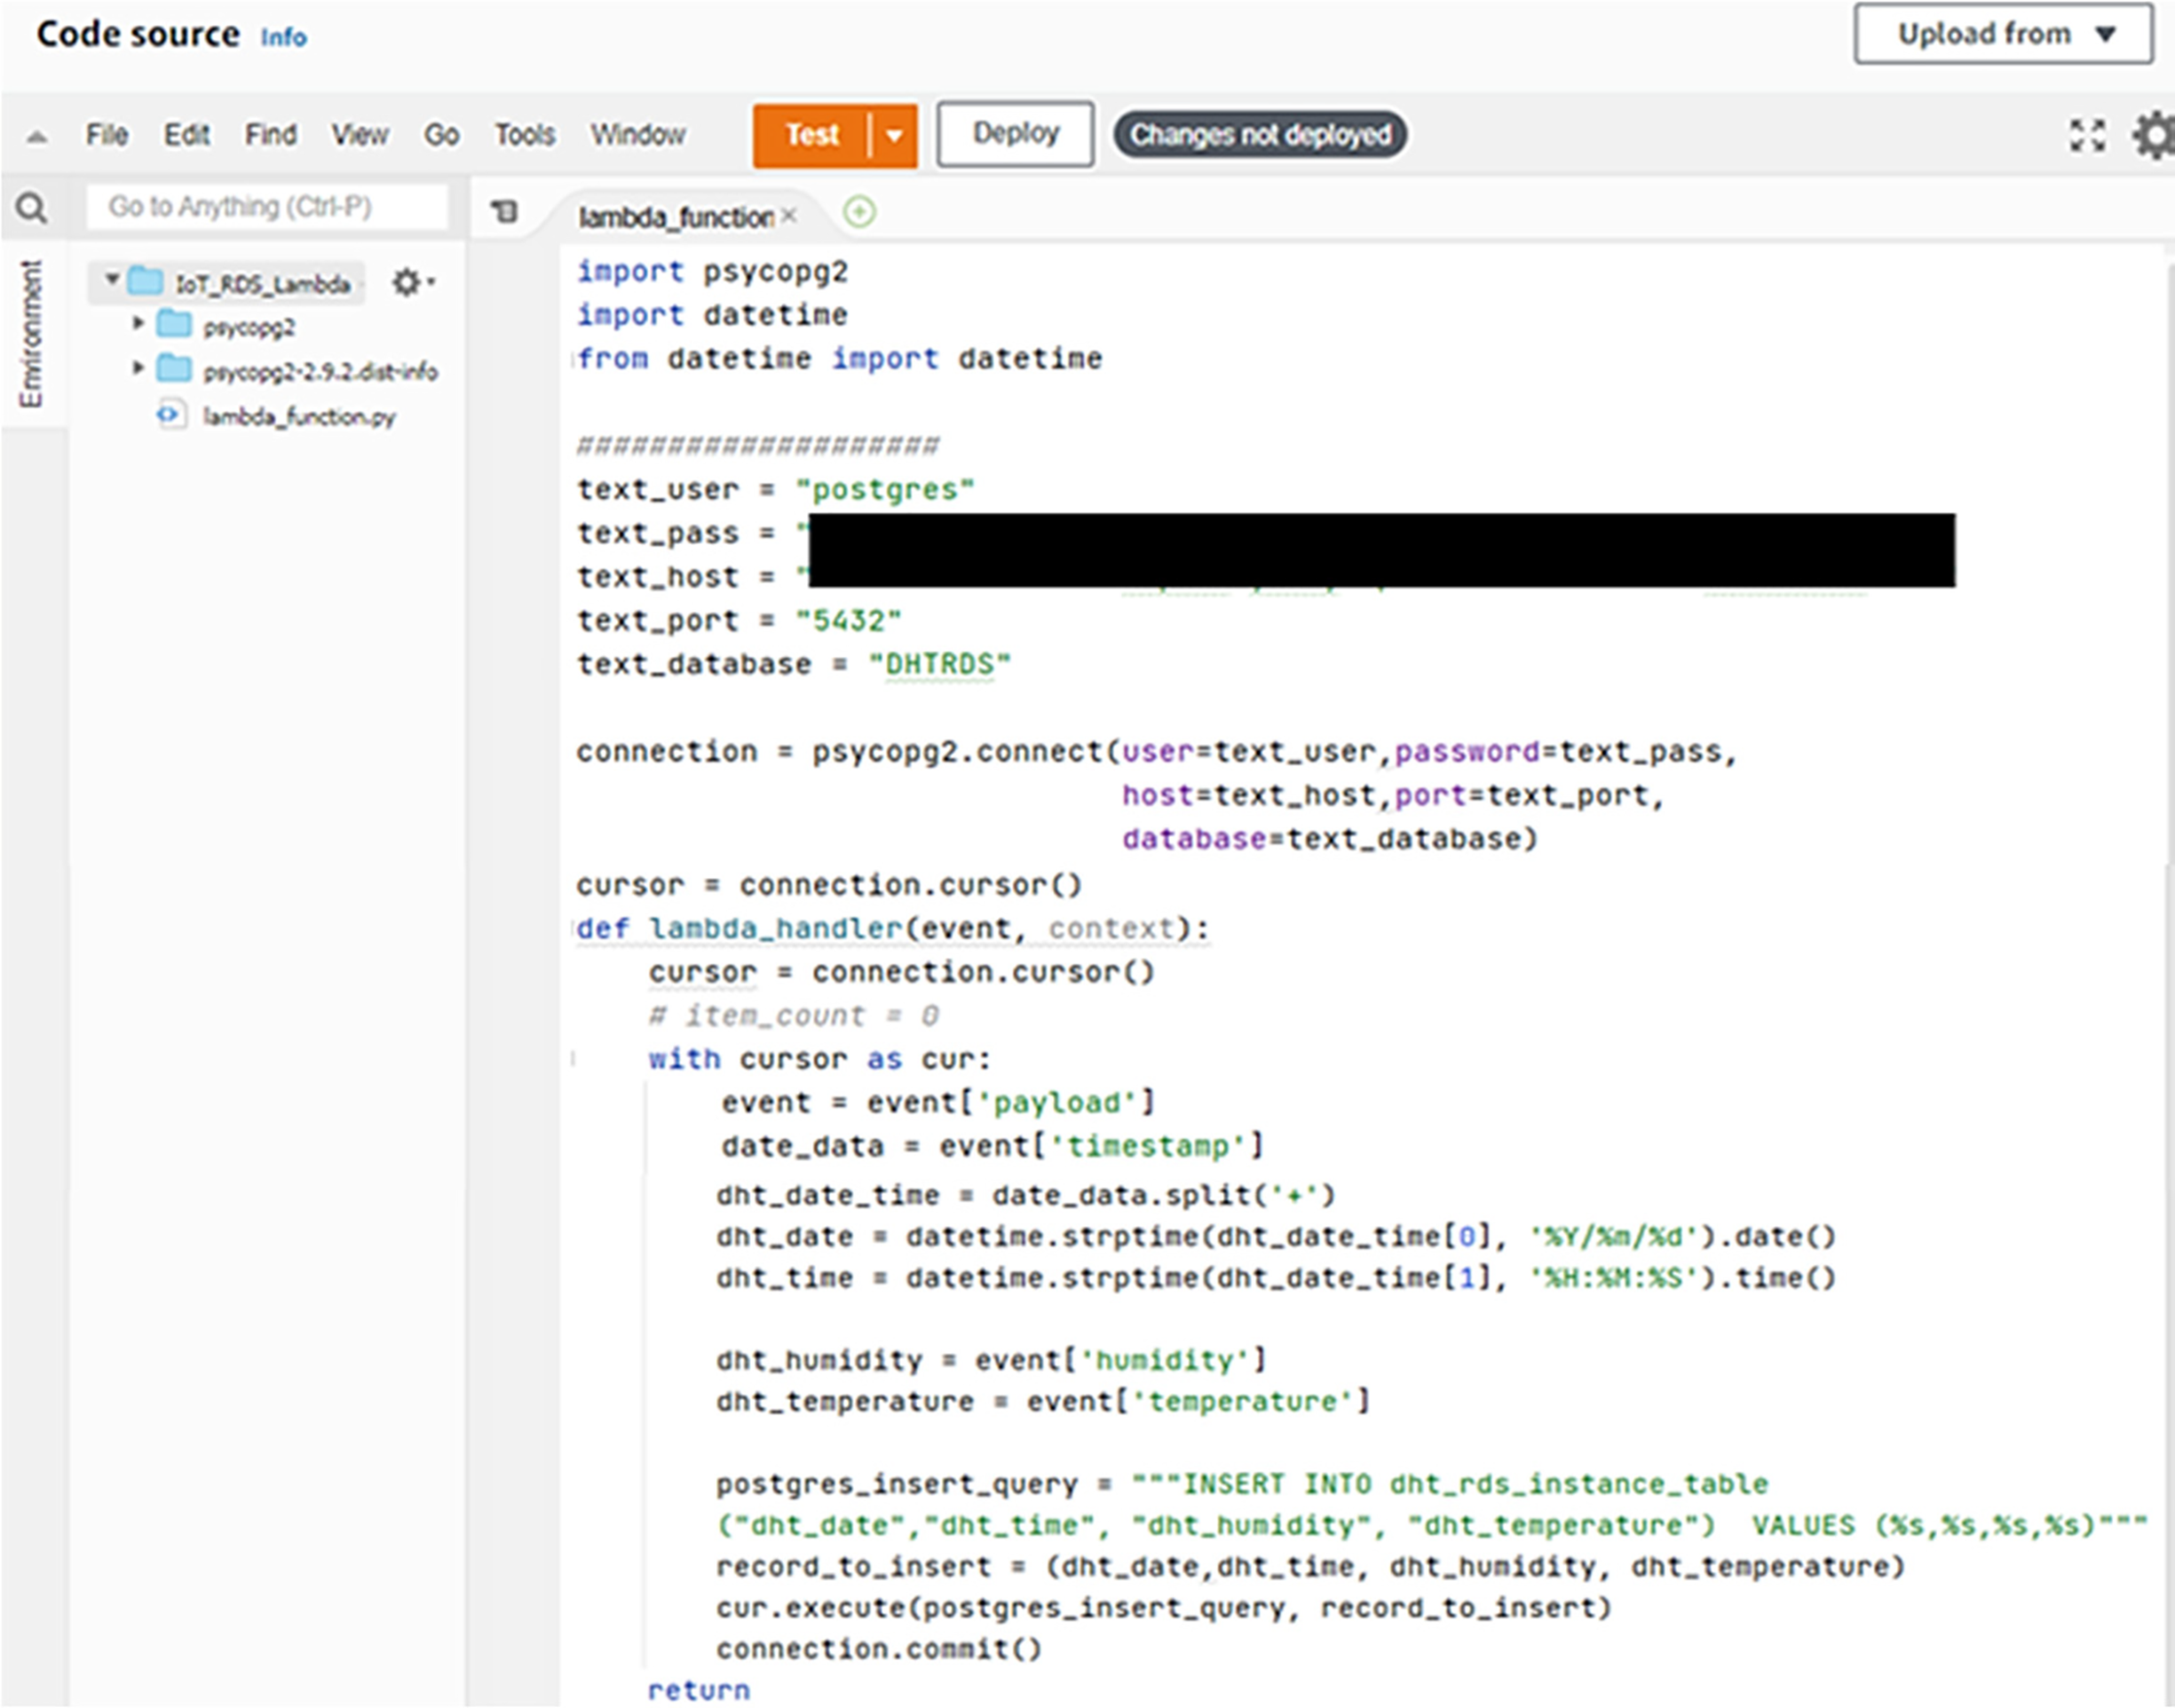
Task: Click the fullscreen toggle icon
Action: (x=2087, y=135)
